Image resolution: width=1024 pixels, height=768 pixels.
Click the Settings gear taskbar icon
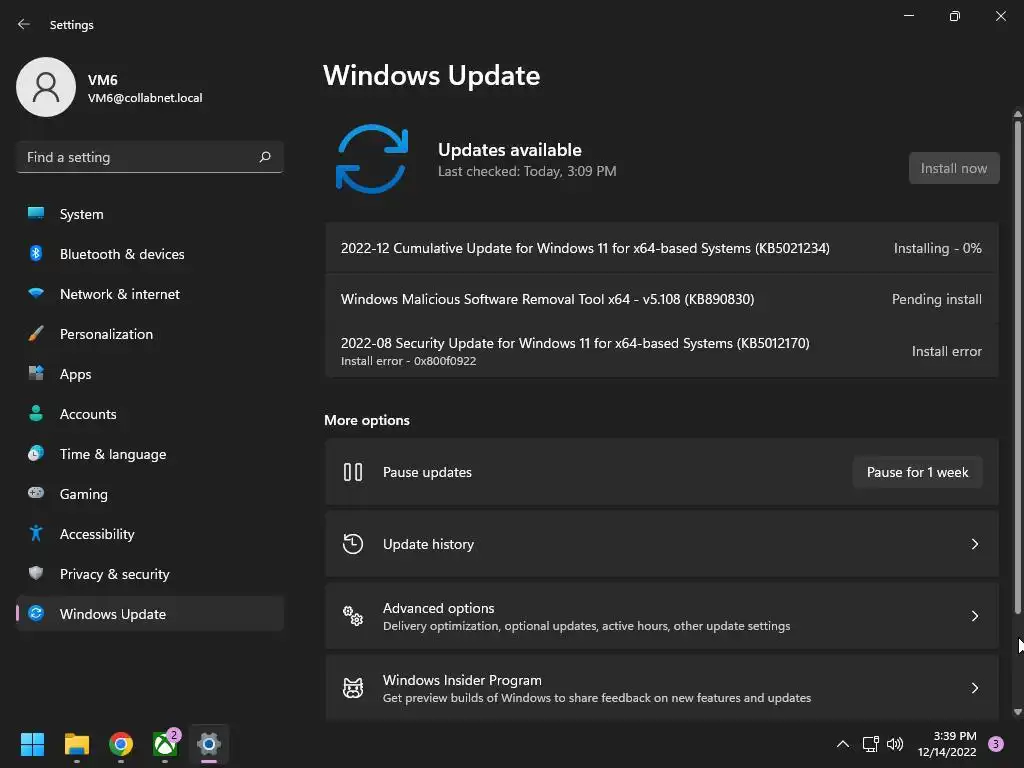(x=209, y=744)
